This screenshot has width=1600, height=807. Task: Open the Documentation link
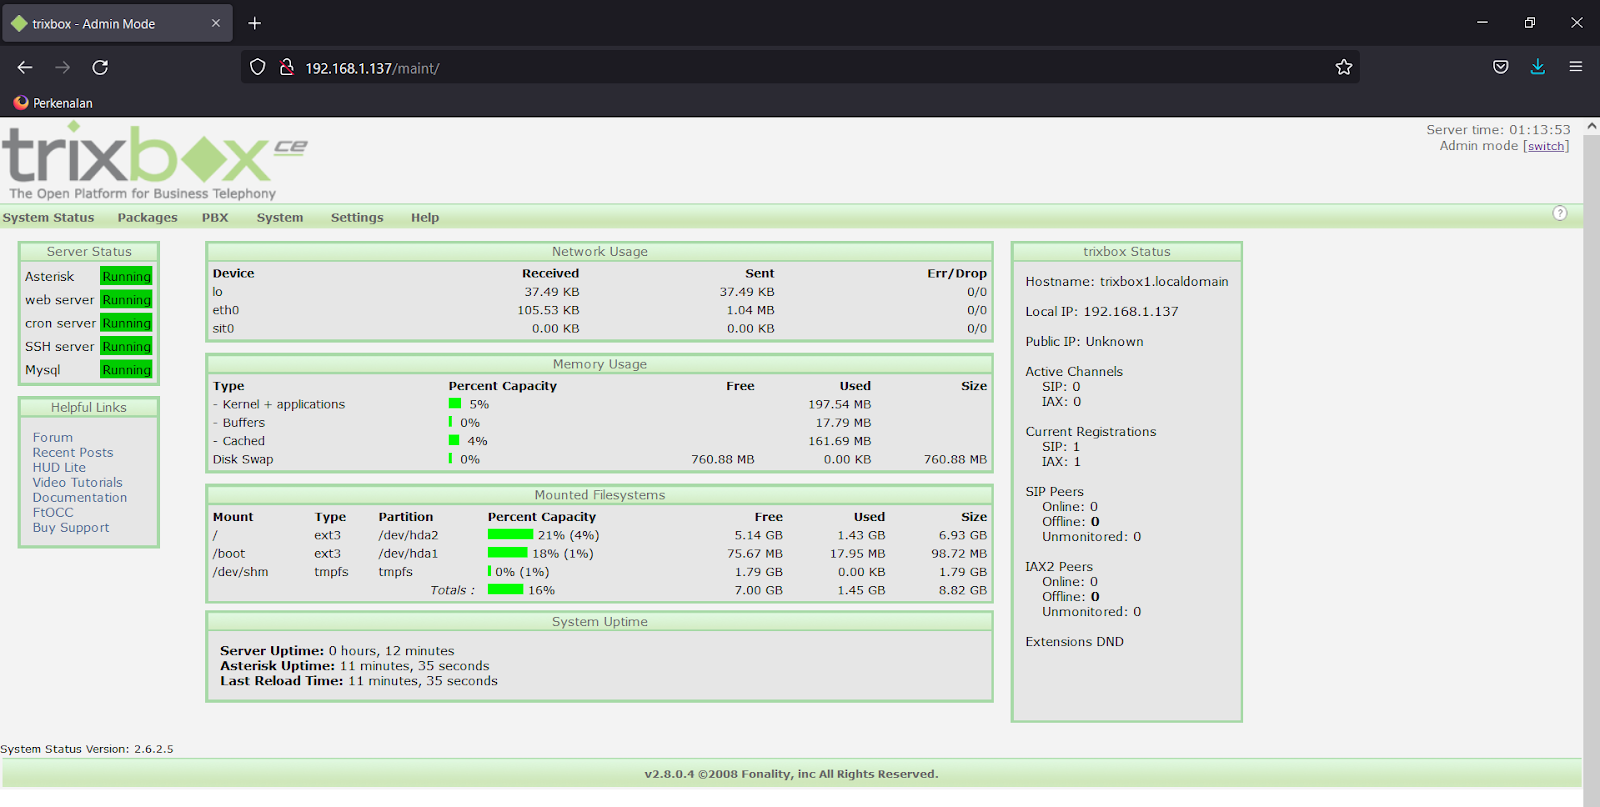79,497
